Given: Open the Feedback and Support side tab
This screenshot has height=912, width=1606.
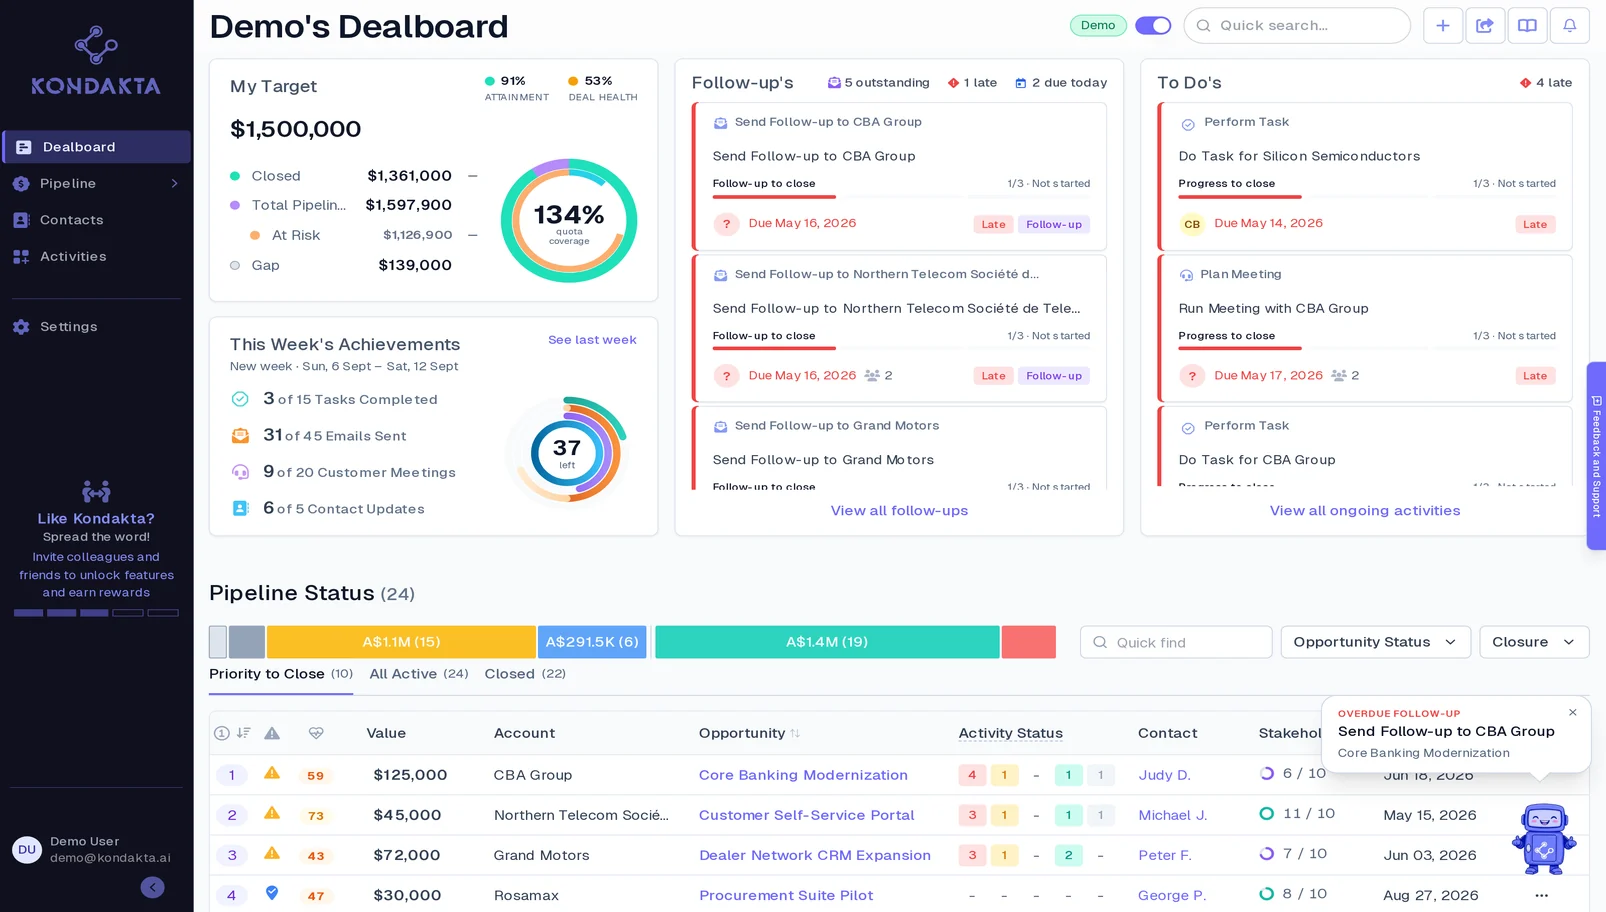Looking at the screenshot, I should pos(1596,456).
